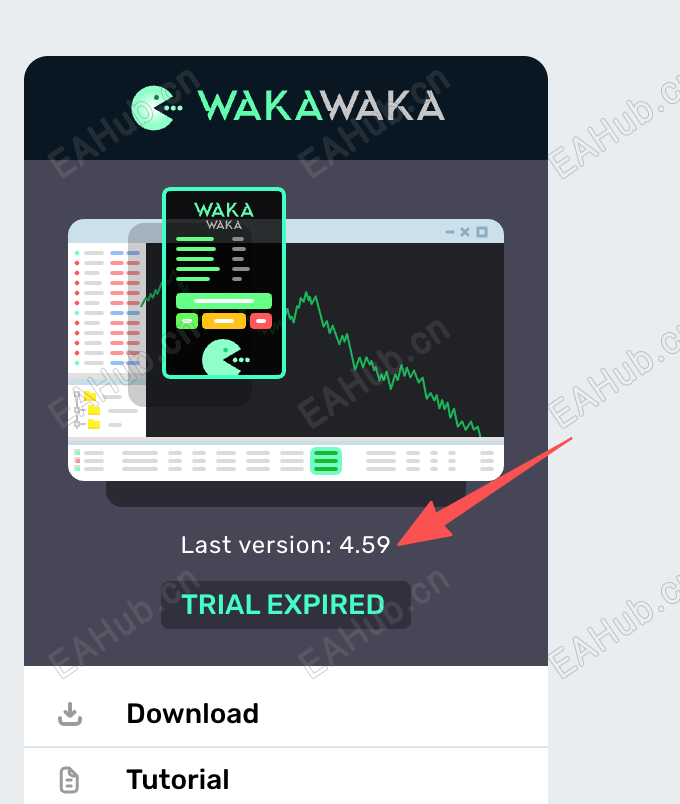Click the red button in the WAKA panel
Screen dimensions: 680x804
pos(261,321)
